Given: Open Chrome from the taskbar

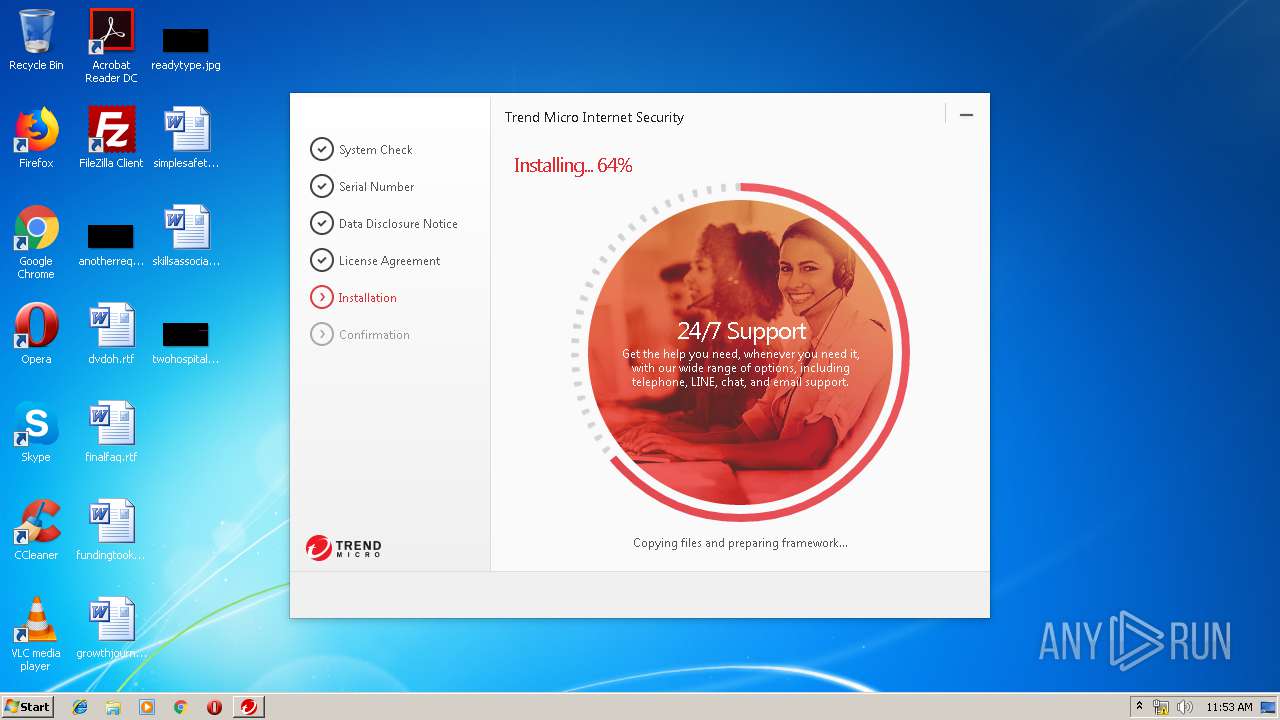Looking at the screenshot, I should pos(180,707).
